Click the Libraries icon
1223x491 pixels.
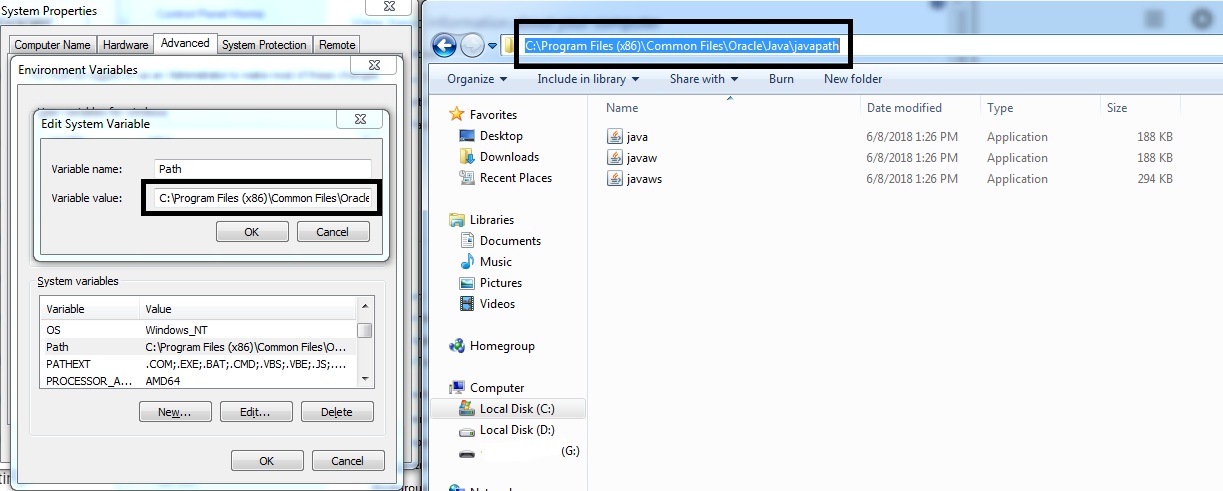[457, 220]
